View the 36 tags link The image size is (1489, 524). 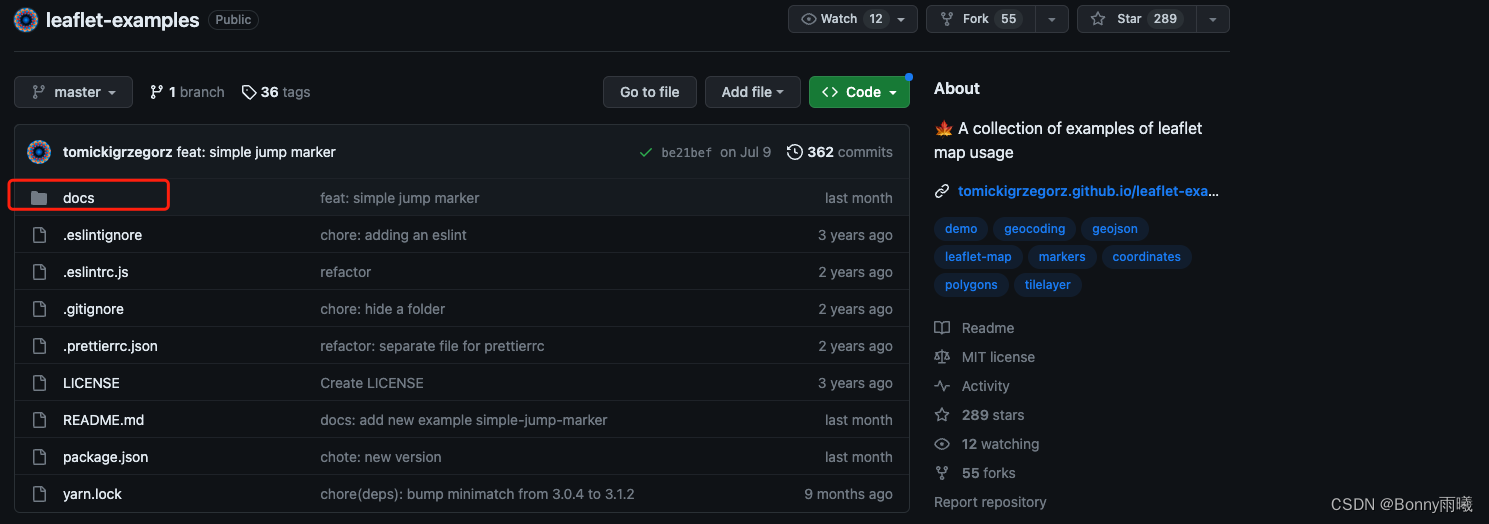(276, 92)
